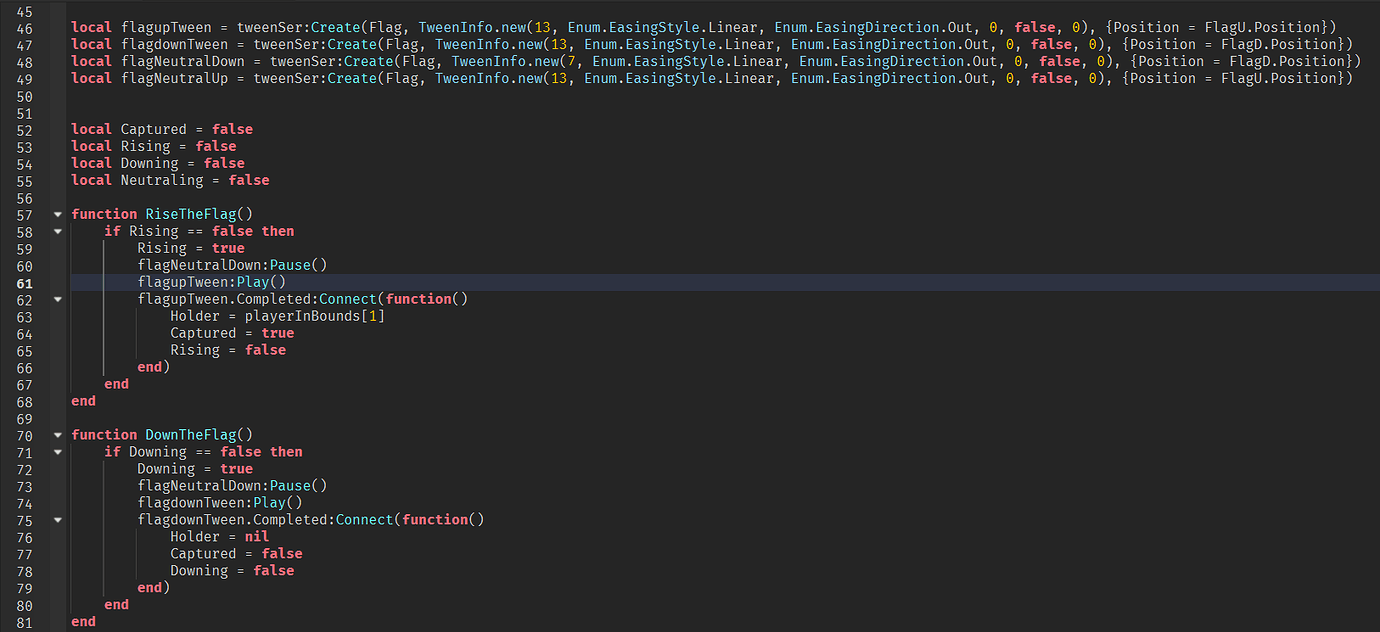The height and width of the screenshot is (632, 1380).
Task: Click 'flagNeutralUp' variable on line 49
Action: 174,79
